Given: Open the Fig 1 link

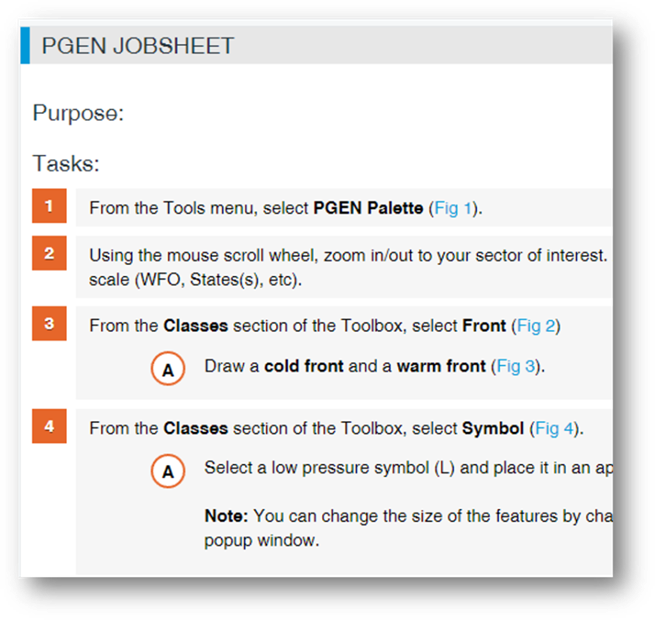Looking at the screenshot, I should tap(453, 208).
